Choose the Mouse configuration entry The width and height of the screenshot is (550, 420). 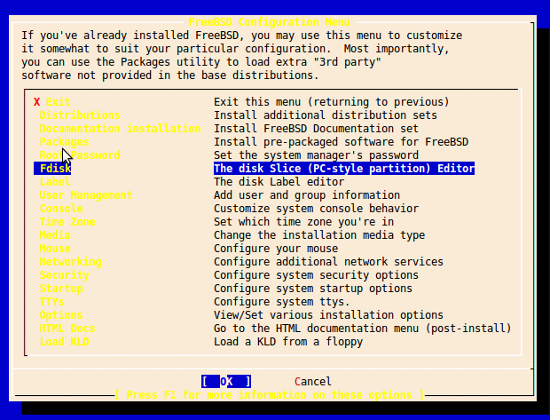click(x=55, y=248)
